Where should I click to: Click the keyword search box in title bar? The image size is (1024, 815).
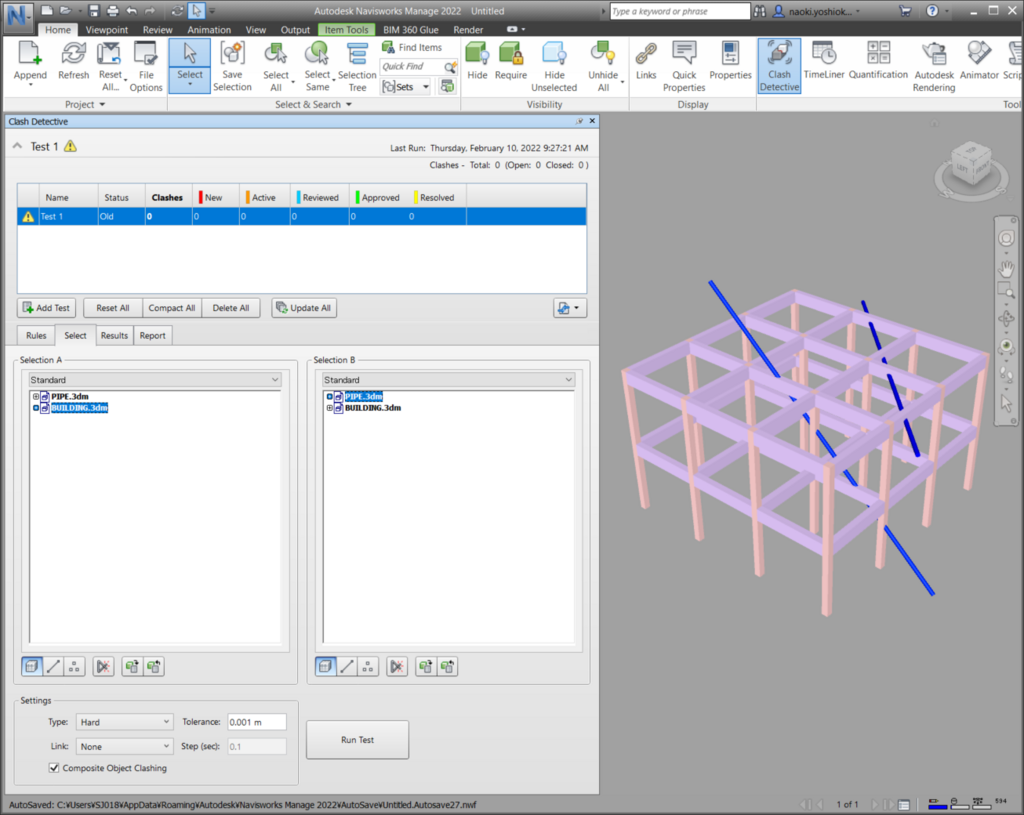pyautogui.click(x=680, y=11)
